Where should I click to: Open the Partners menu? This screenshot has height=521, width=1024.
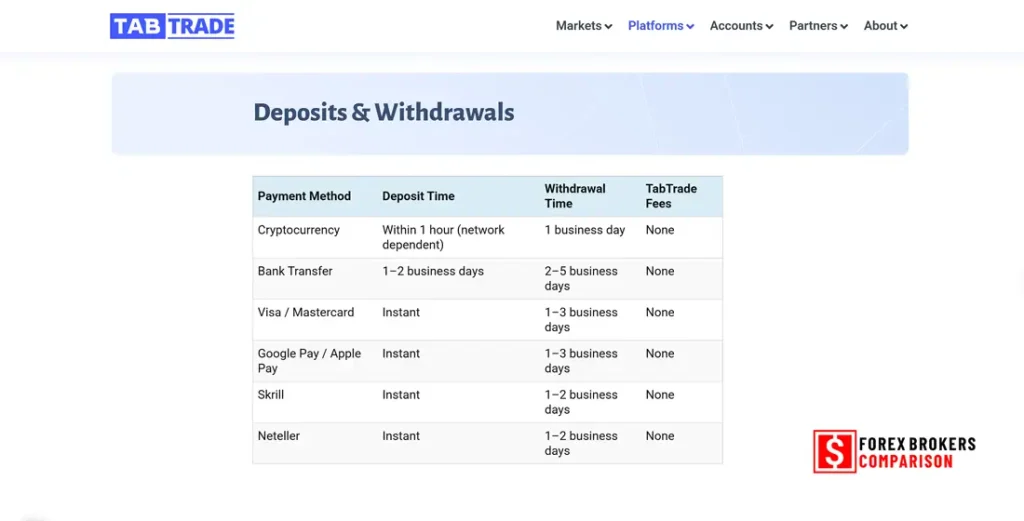coord(818,26)
